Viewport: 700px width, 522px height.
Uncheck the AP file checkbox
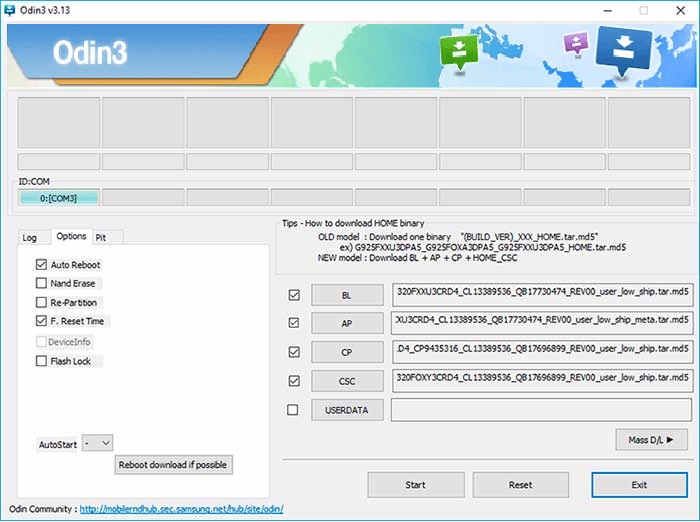point(294,323)
